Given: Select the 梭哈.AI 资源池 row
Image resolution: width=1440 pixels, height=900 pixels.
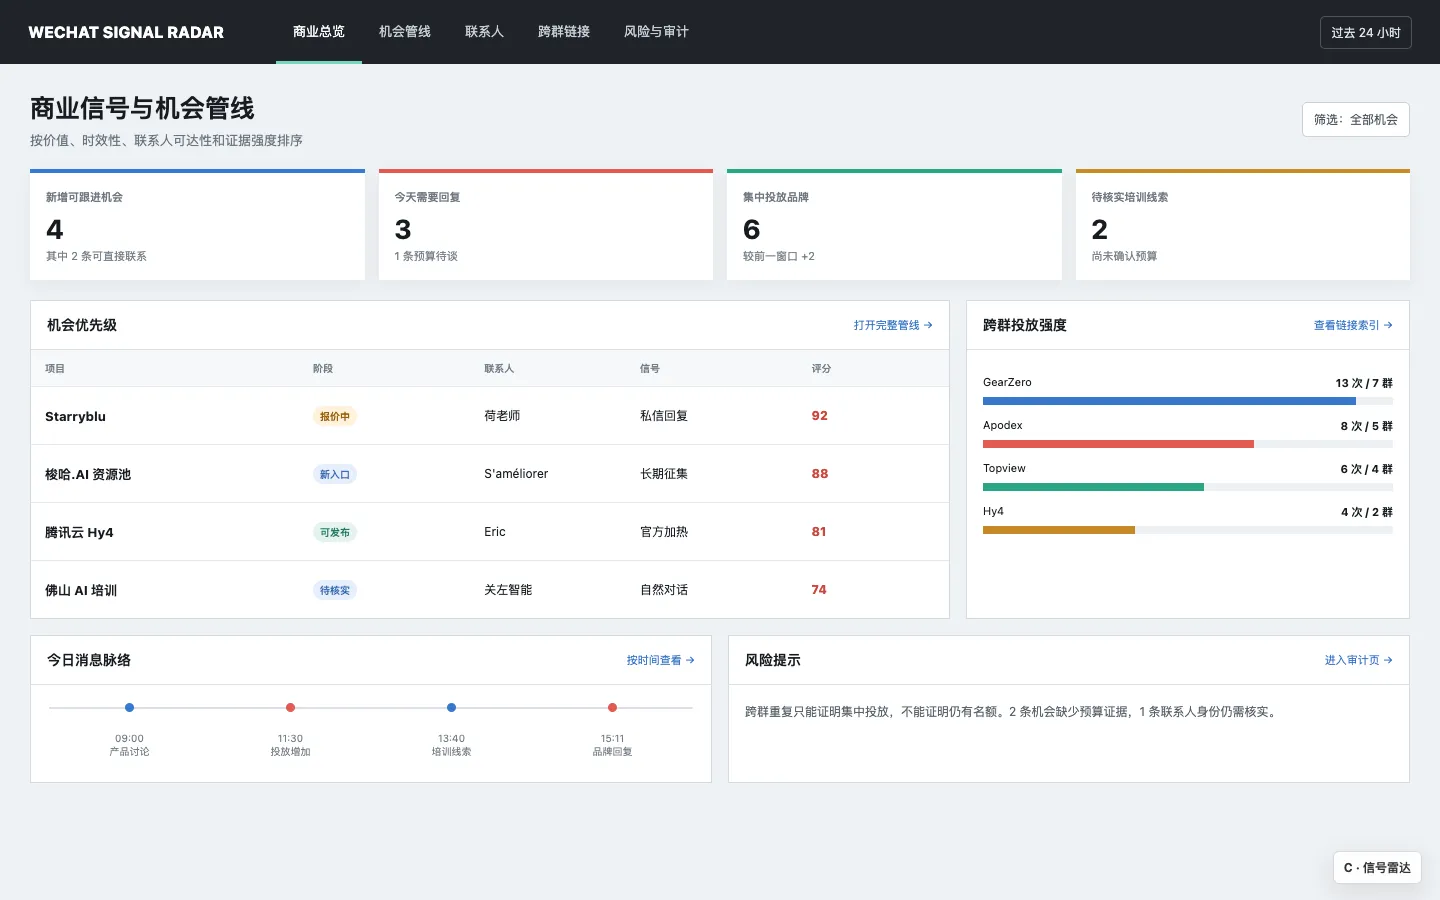Looking at the screenshot, I should click(490, 474).
